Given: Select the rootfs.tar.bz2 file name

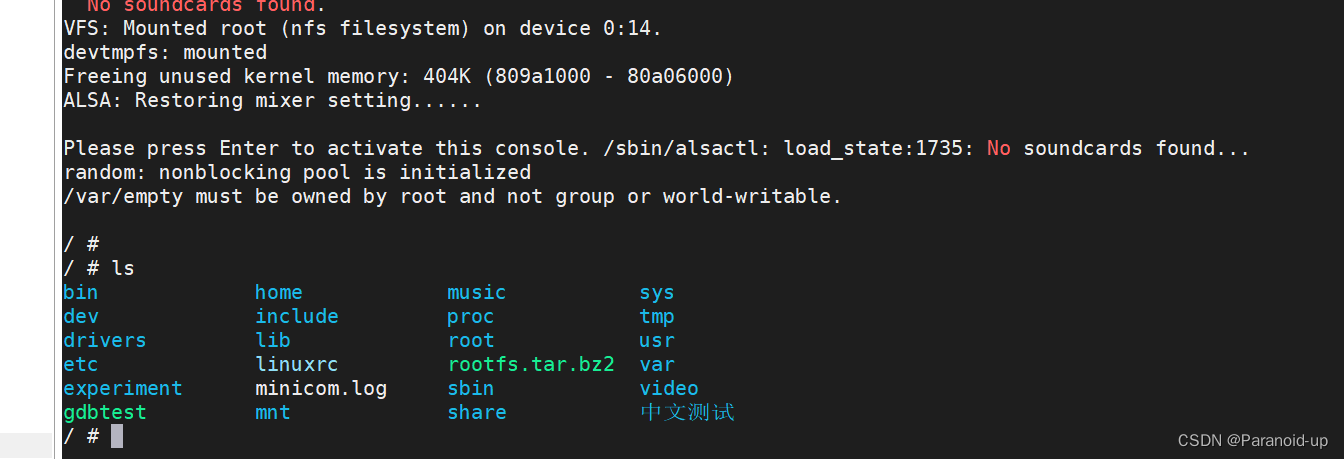Looking at the screenshot, I should [x=531, y=364].
